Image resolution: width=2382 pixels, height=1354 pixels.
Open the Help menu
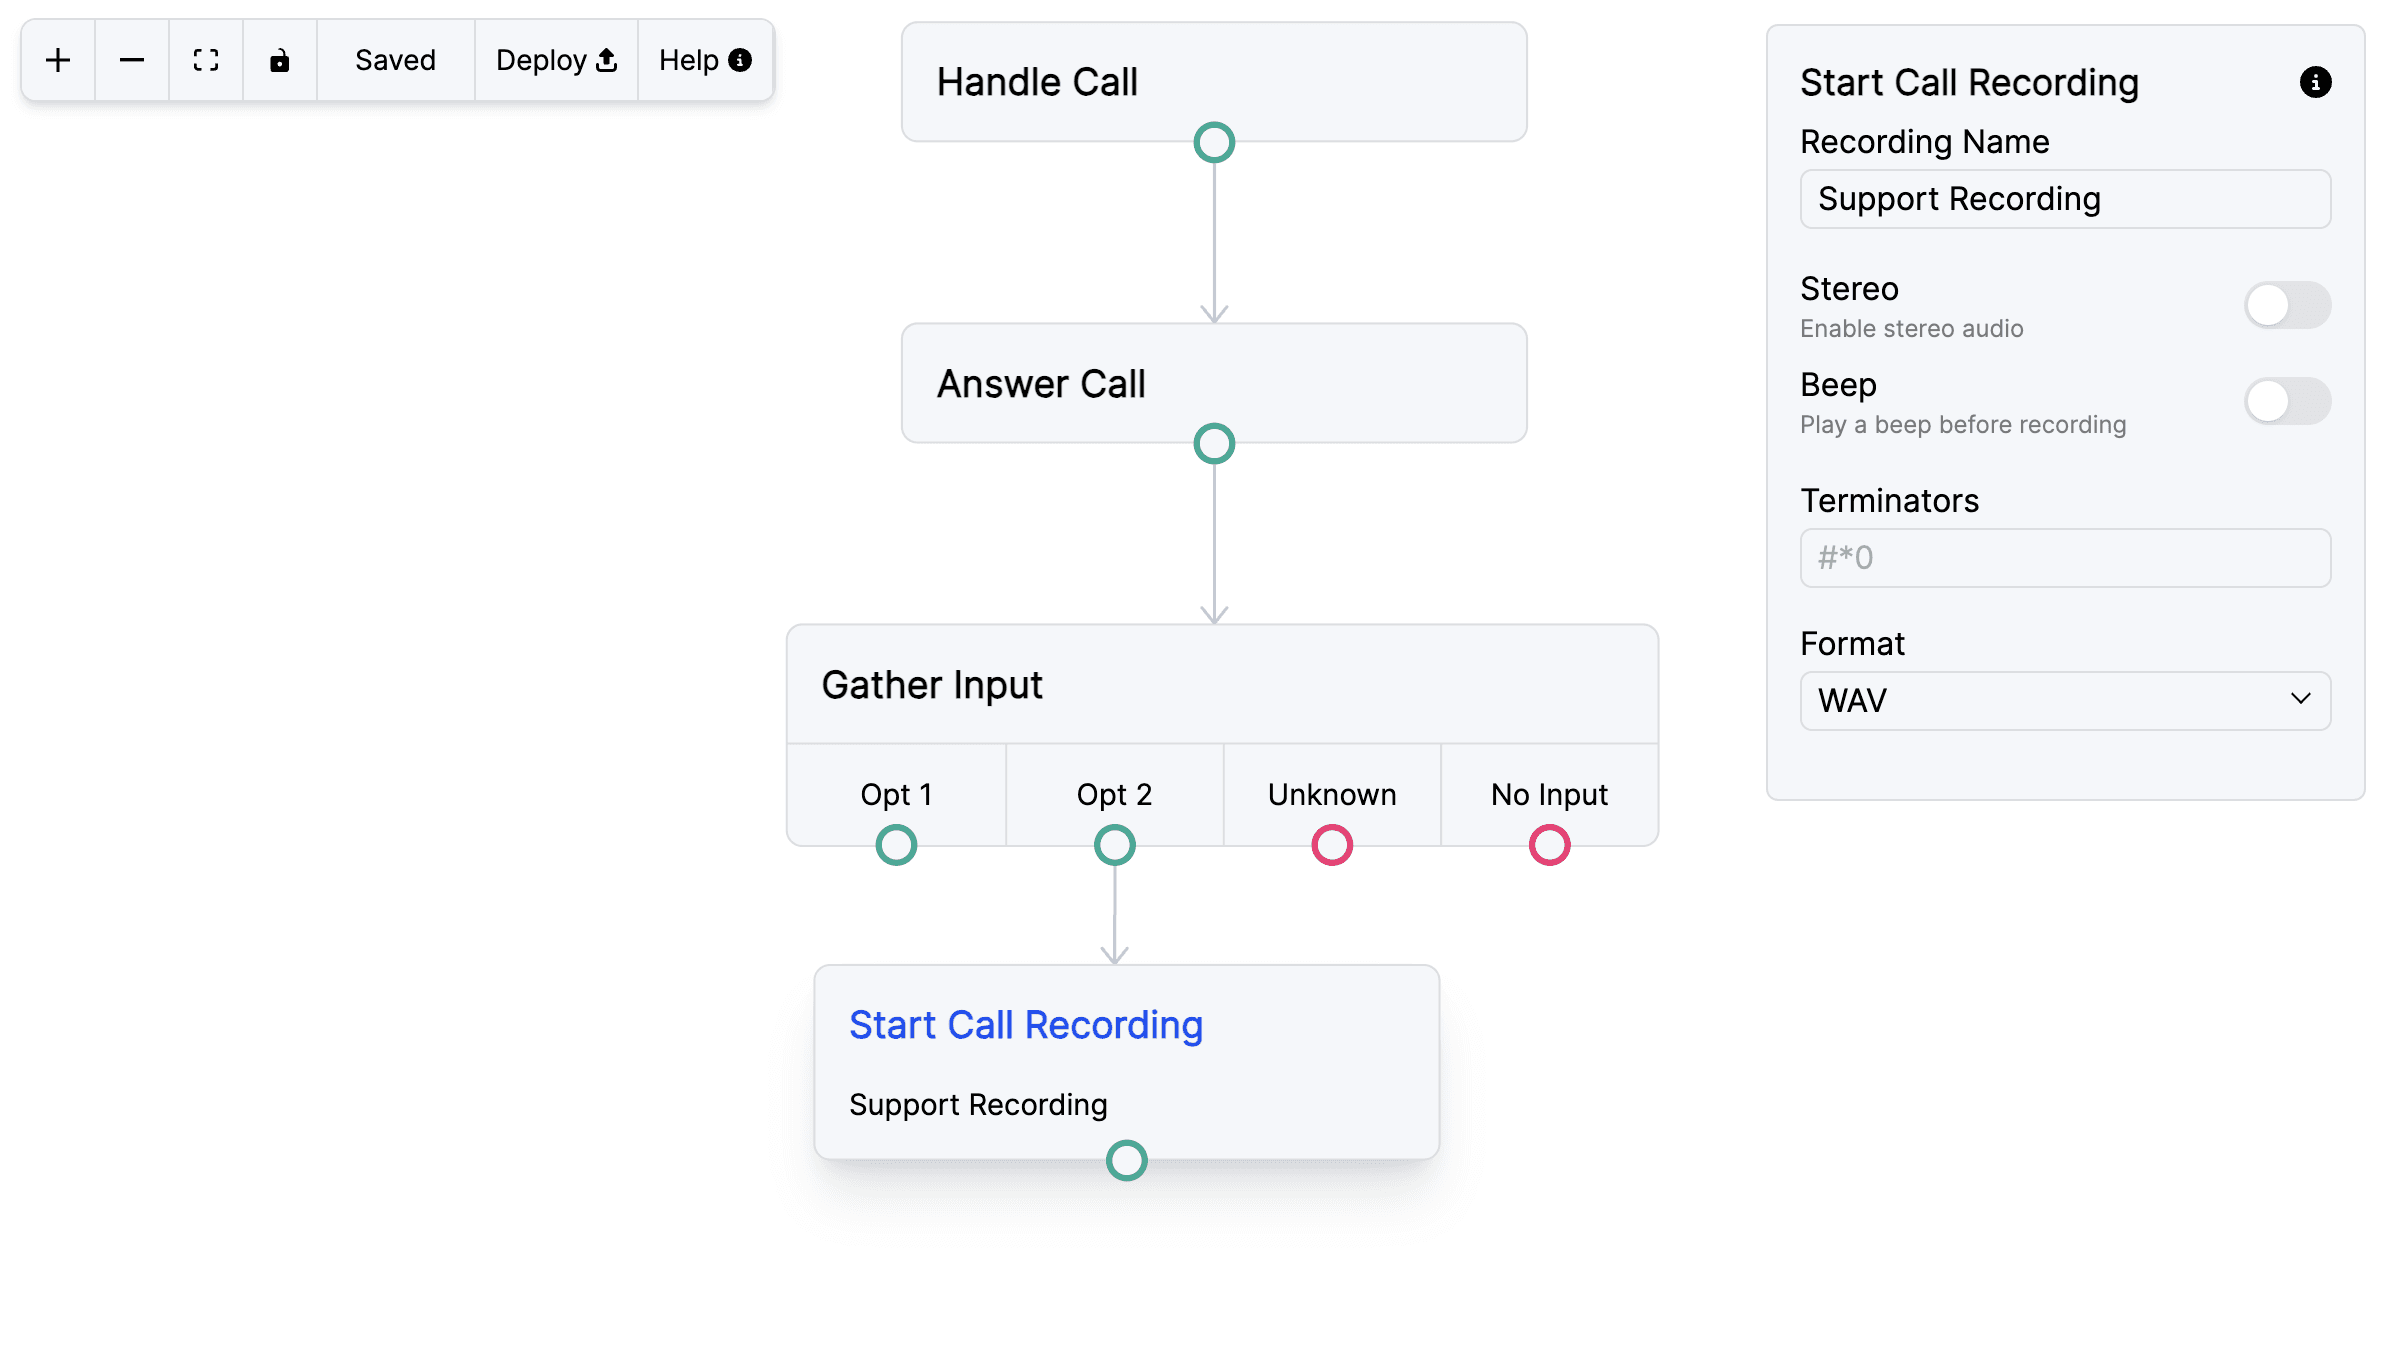click(x=705, y=60)
